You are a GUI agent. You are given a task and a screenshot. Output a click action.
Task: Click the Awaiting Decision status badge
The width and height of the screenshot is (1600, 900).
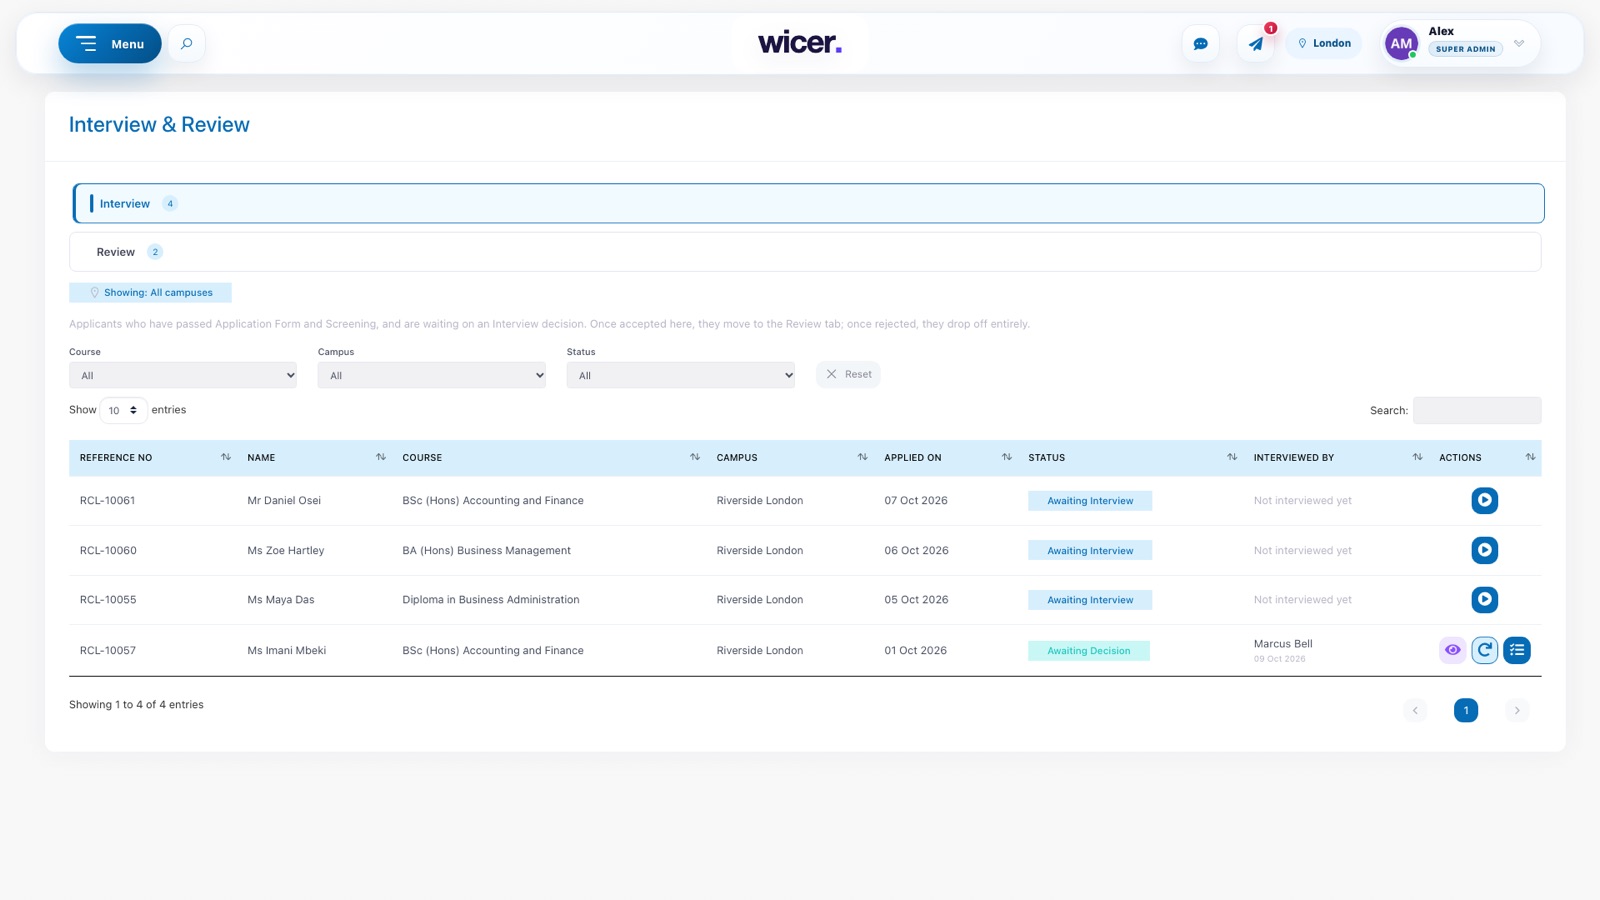(1089, 651)
